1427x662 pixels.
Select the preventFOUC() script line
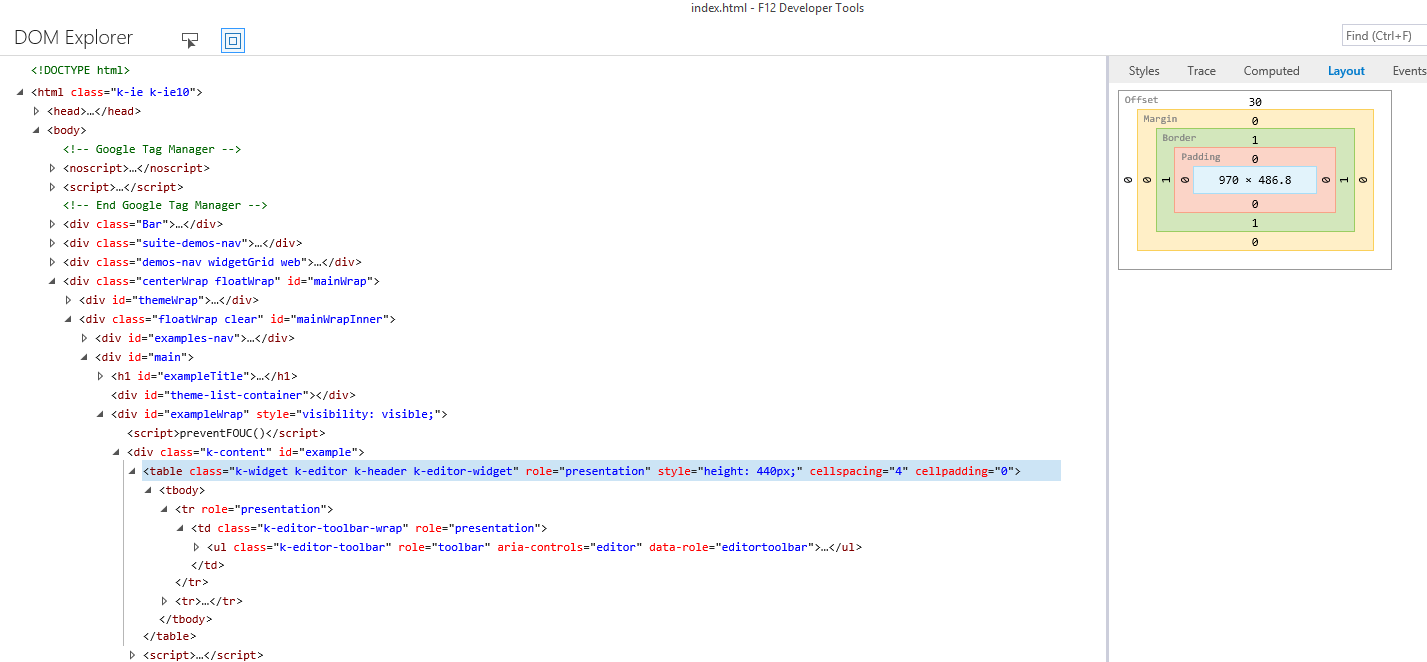coord(226,433)
